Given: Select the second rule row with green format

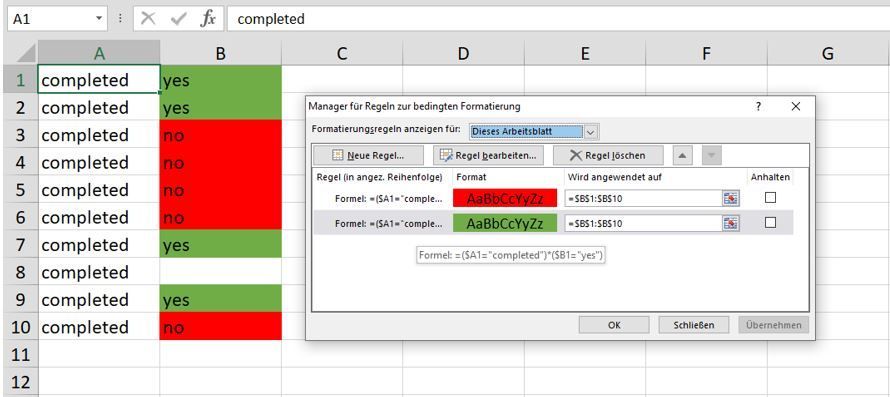Looking at the screenshot, I should [553, 223].
